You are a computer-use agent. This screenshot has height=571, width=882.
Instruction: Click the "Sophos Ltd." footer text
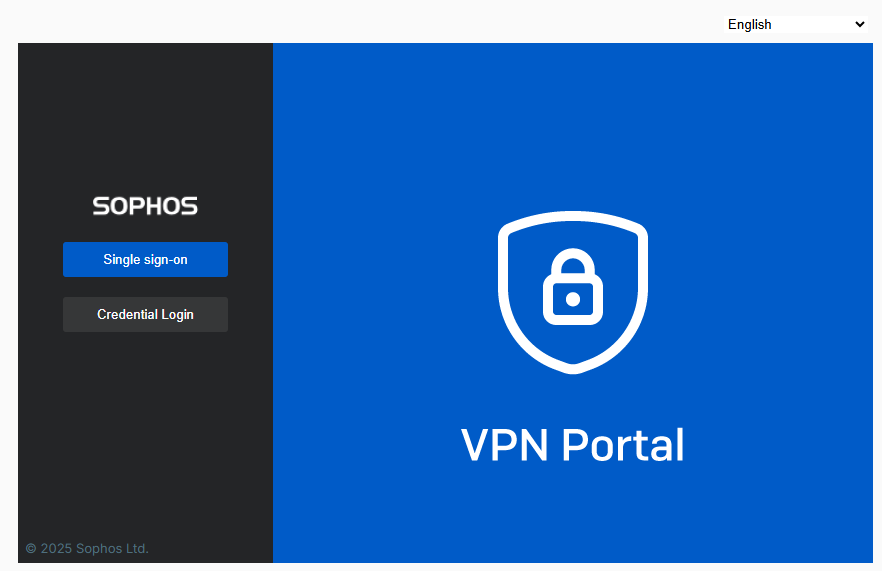pos(112,548)
